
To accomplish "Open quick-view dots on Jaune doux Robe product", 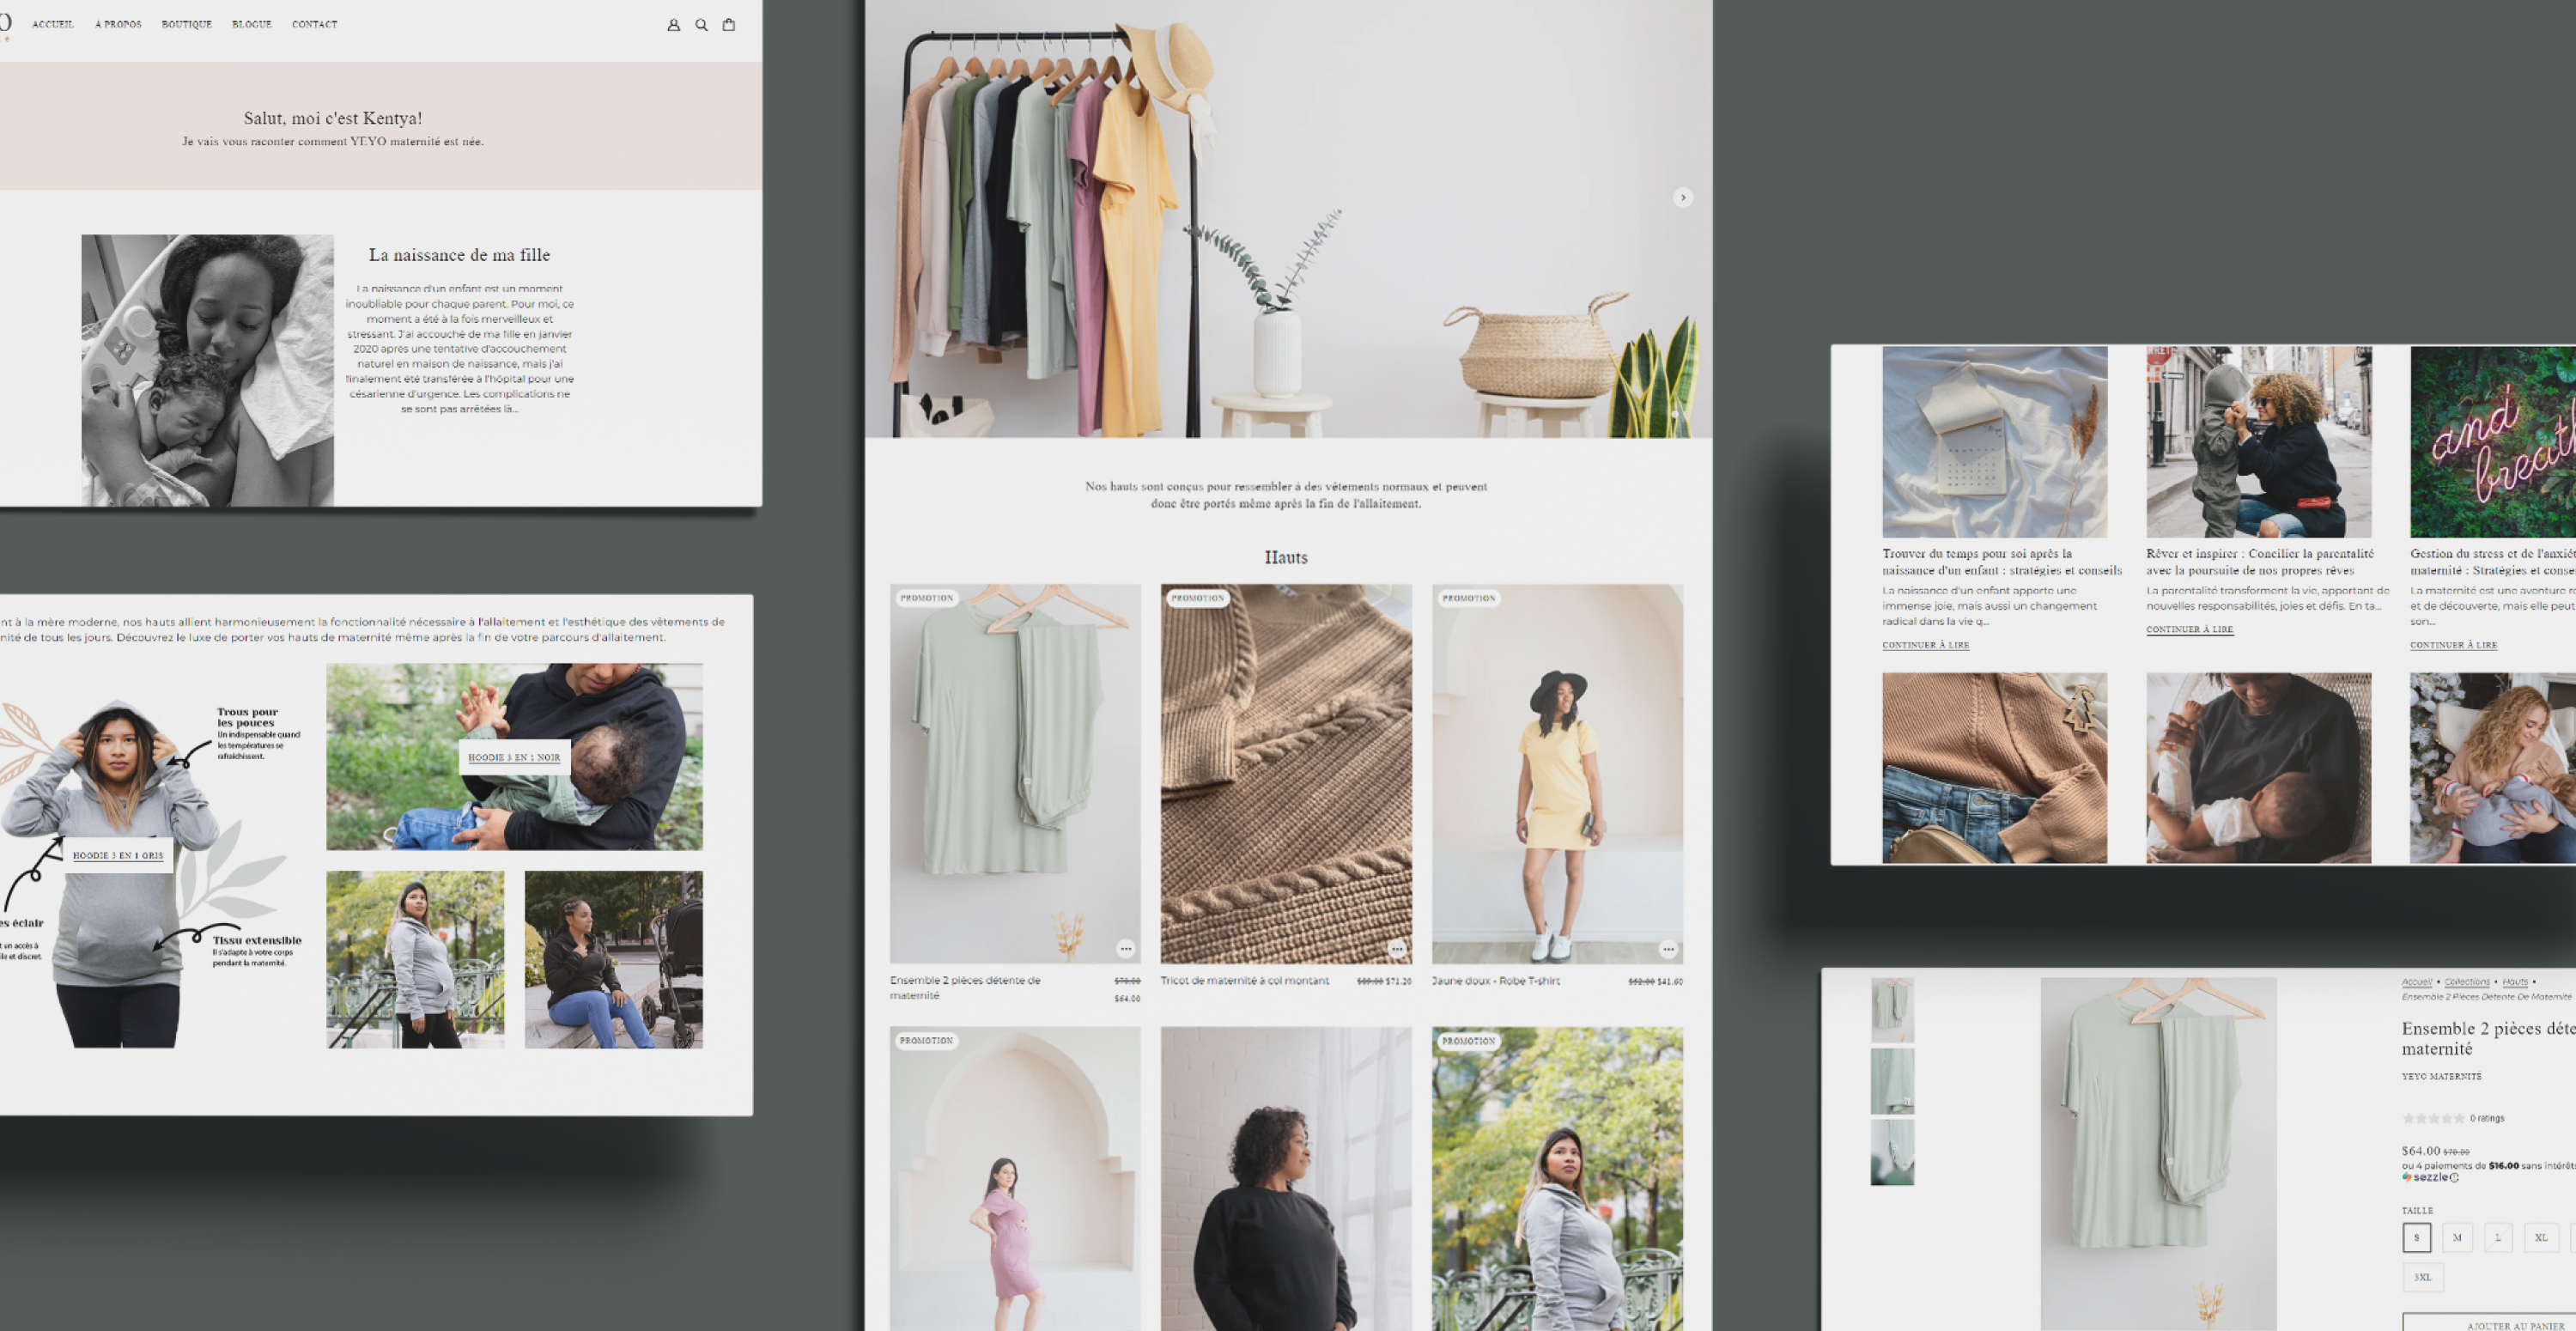I will click(x=1668, y=948).
